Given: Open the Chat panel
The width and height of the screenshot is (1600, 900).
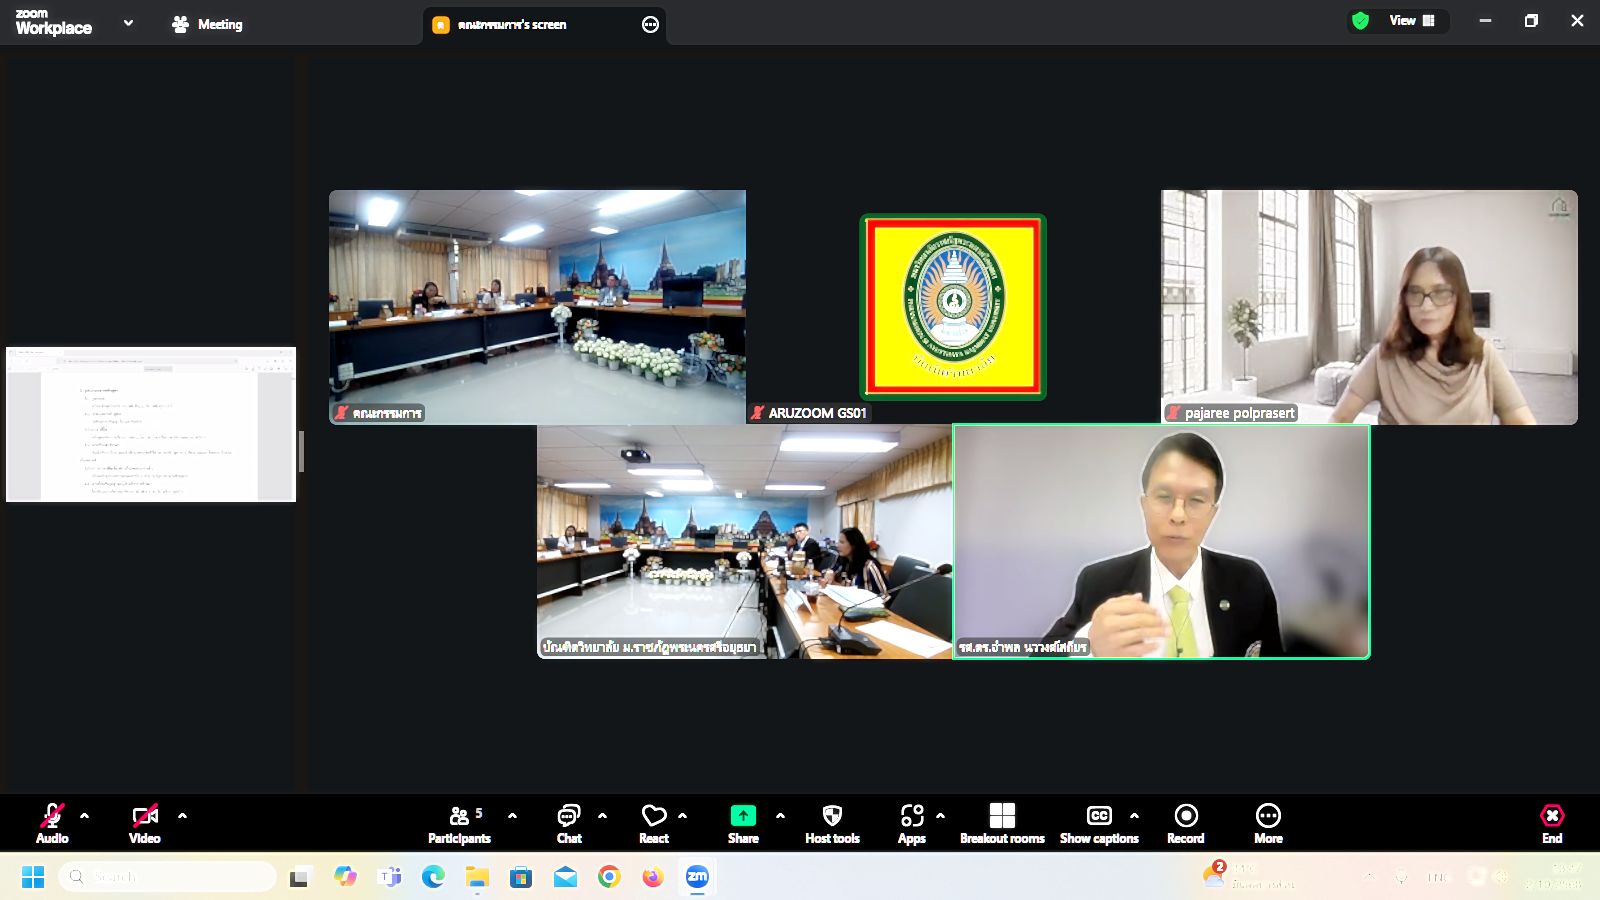Looking at the screenshot, I should click(x=569, y=824).
